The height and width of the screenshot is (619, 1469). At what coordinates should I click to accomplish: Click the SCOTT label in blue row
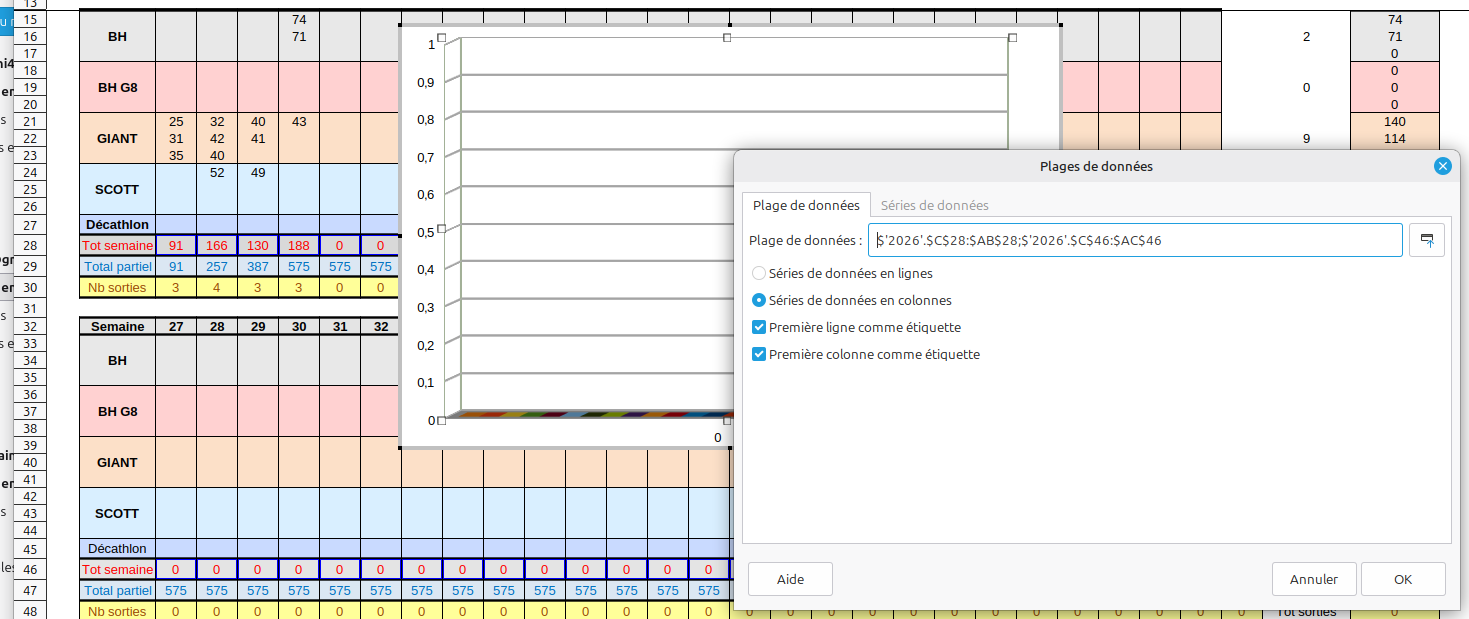117,190
